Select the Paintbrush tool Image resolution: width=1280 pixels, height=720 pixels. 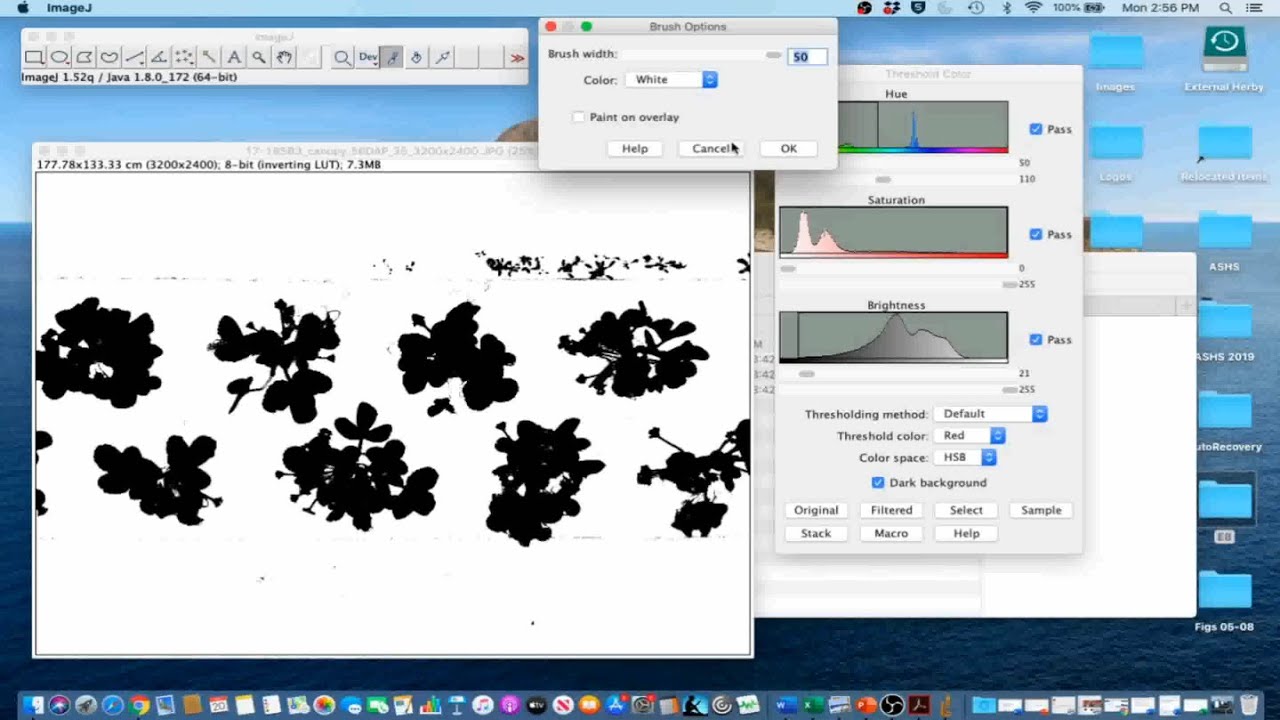tap(392, 57)
